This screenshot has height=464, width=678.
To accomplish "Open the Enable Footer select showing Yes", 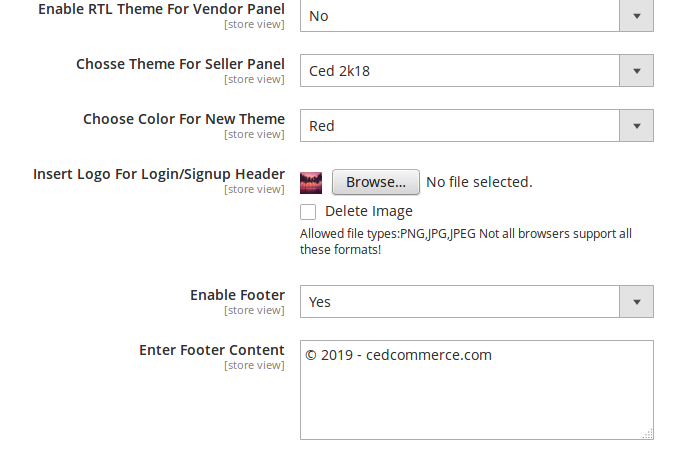I will tap(459, 301).
